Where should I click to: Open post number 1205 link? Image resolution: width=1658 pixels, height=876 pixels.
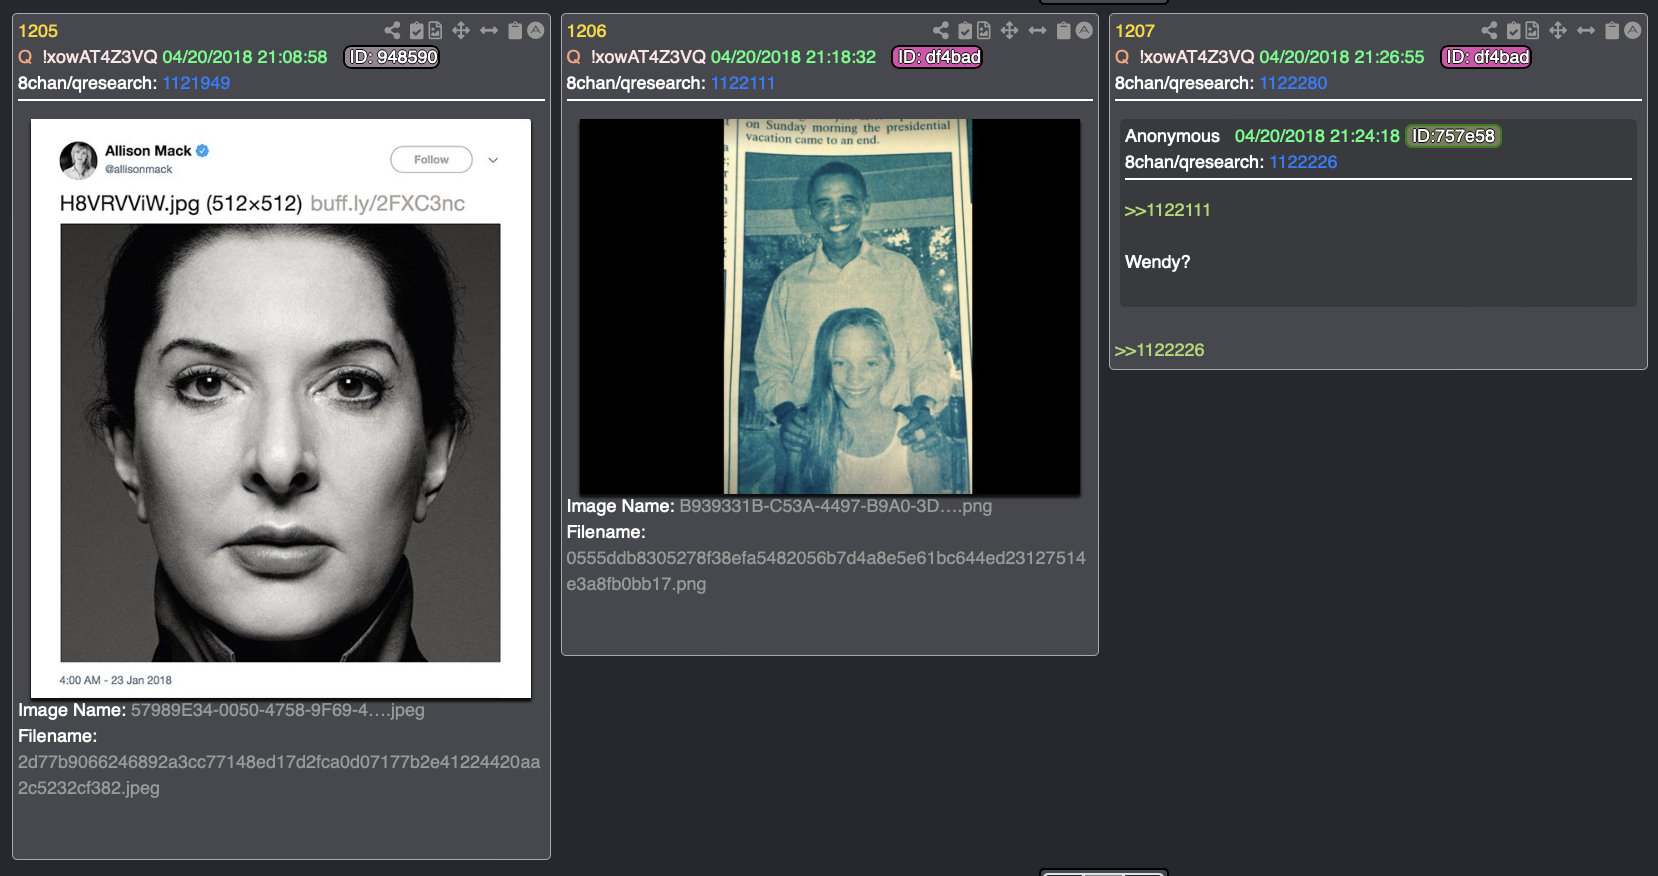click(38, 31)
